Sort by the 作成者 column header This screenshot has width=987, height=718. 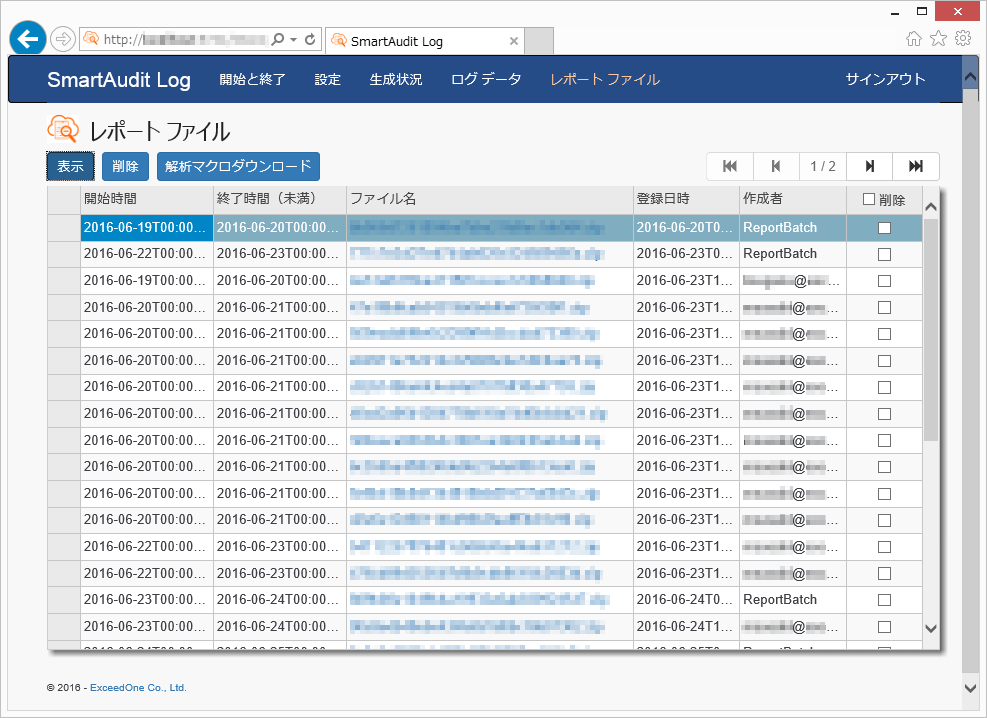(x=793, y=199)
